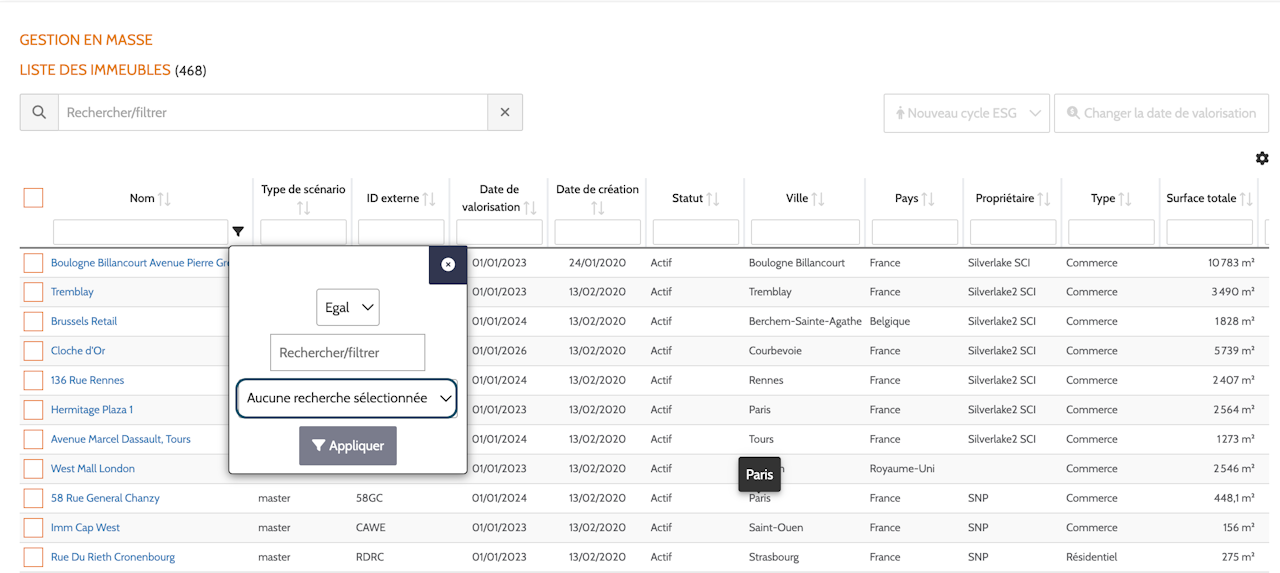This screenshot has height=573, width=1280.
Task: Click the 01/01/2026 valuation date cell
Action: tap(499, 351)
